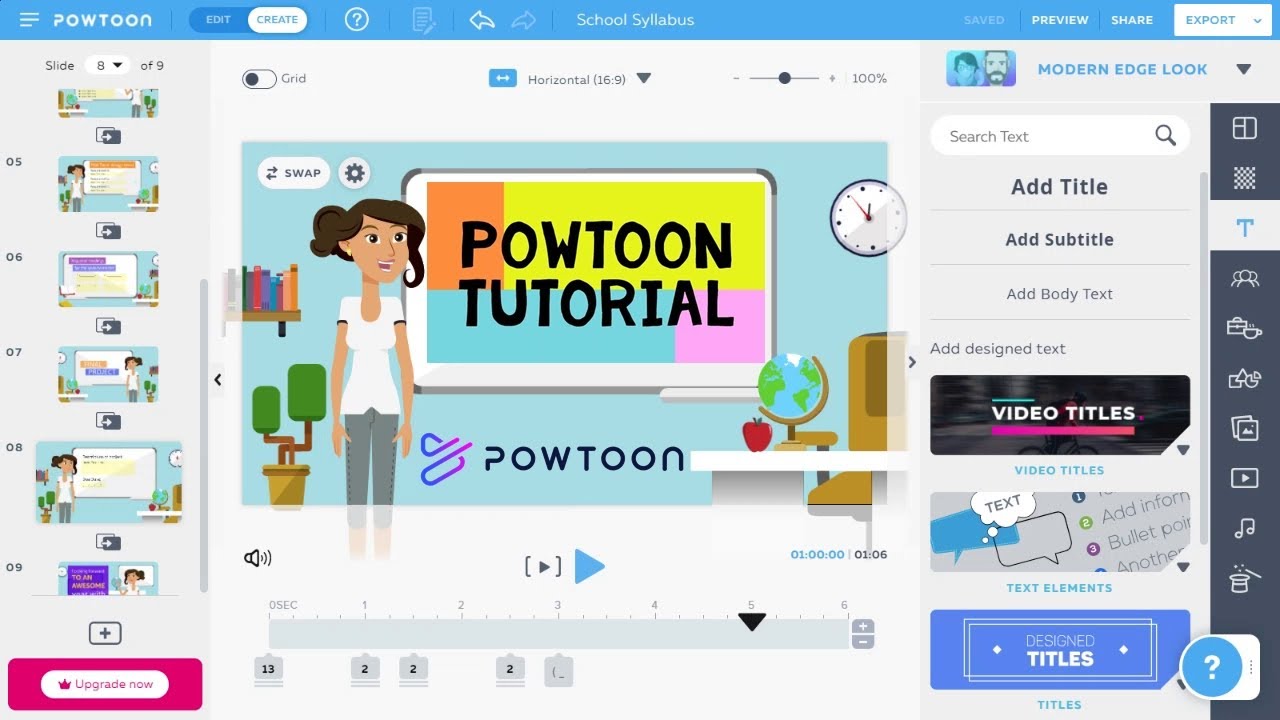Click the School Syllabus project title
1280x720 pixels.
click(635, 20)
